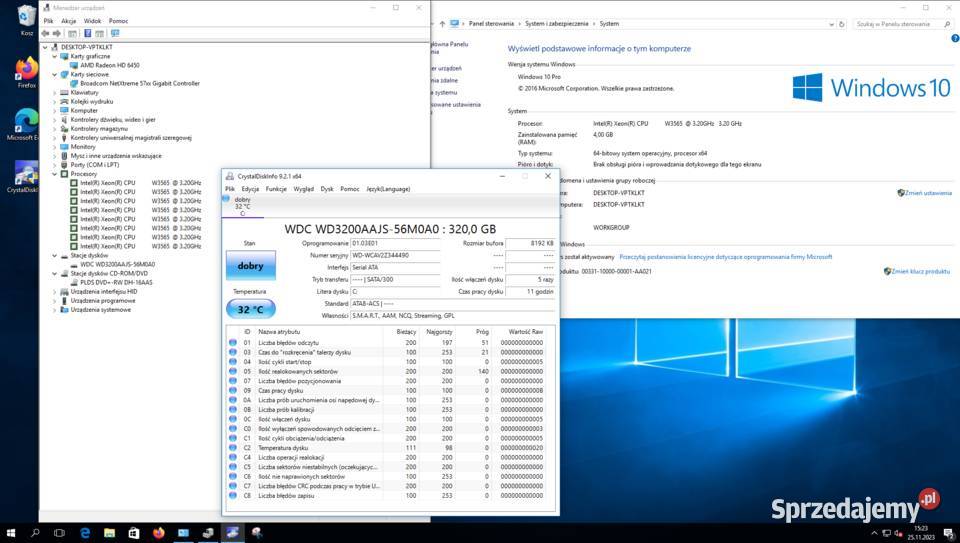Image resolution: width=960 pixels, height=543 pixels.
Task: Open CrystalDiskInfo desktop shortcut
Action: 24,176
